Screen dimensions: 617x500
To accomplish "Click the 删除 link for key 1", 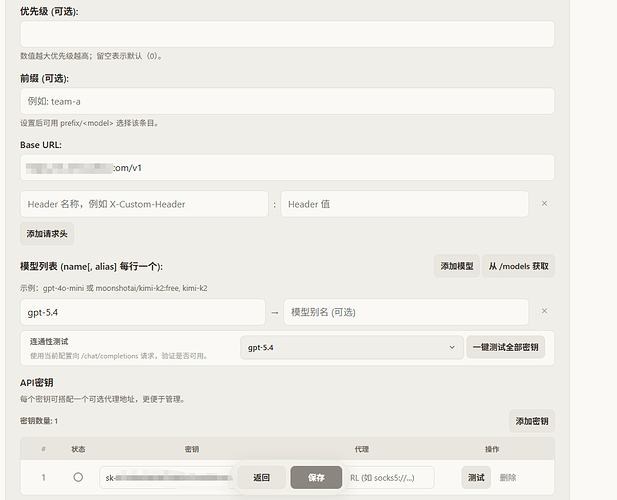I will (x=508, y=478).
